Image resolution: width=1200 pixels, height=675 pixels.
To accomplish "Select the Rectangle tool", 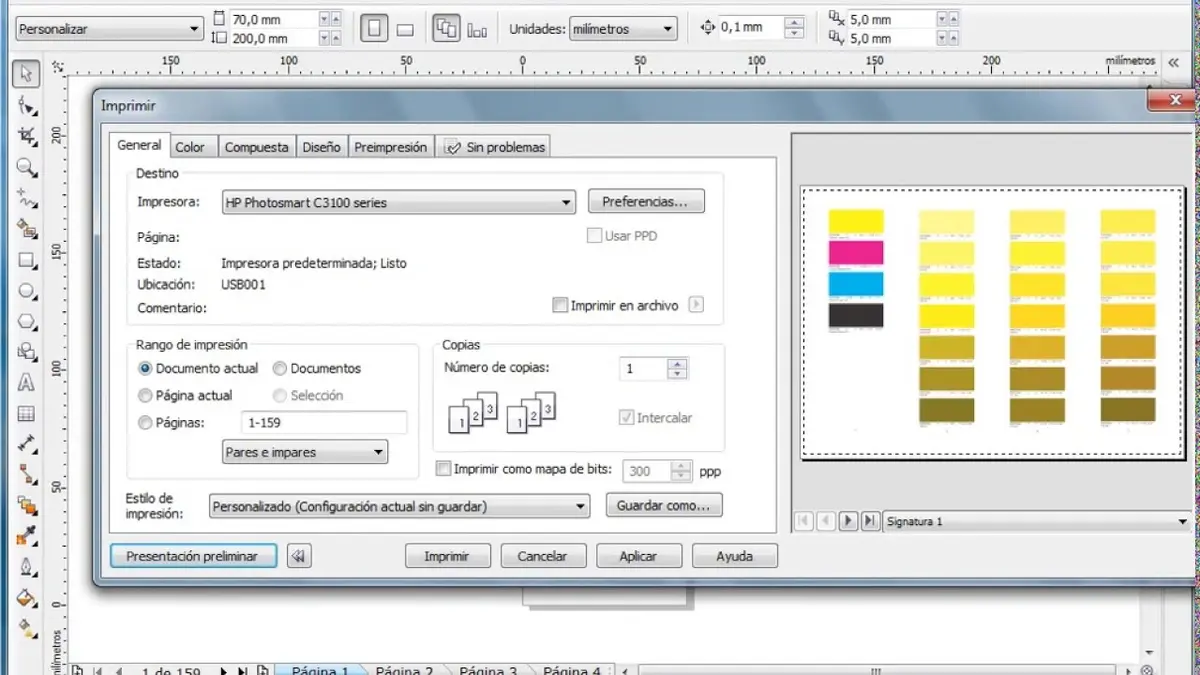I will point(25,261).
